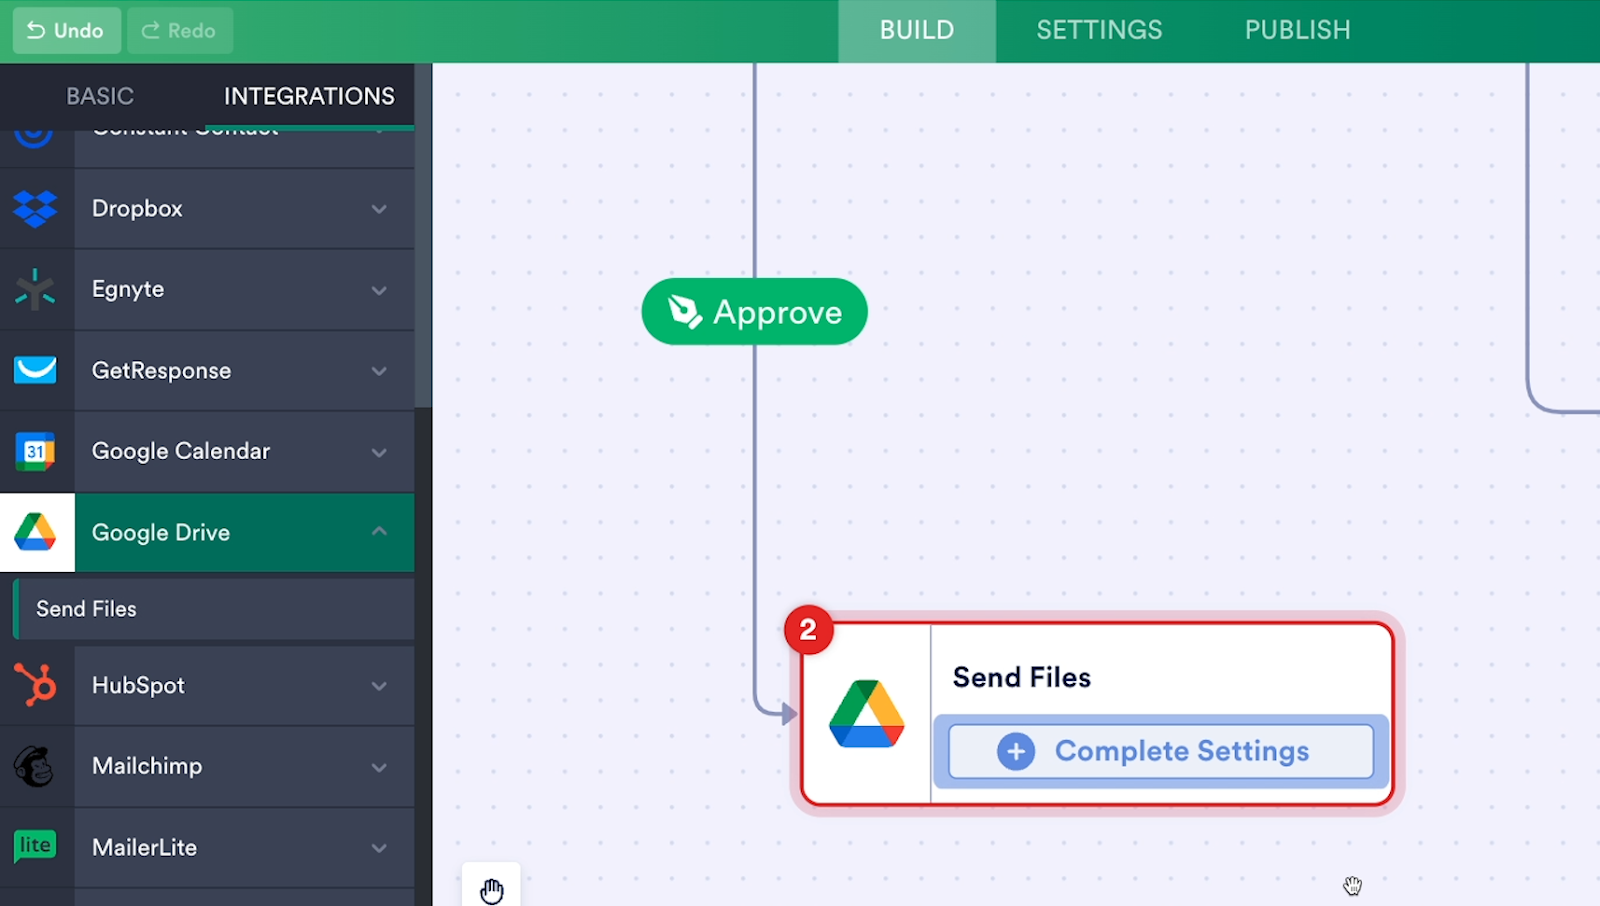1600x906 pixels.
Task: Collapse the Google Drive section chevron
Action: [x=379, y=531]
